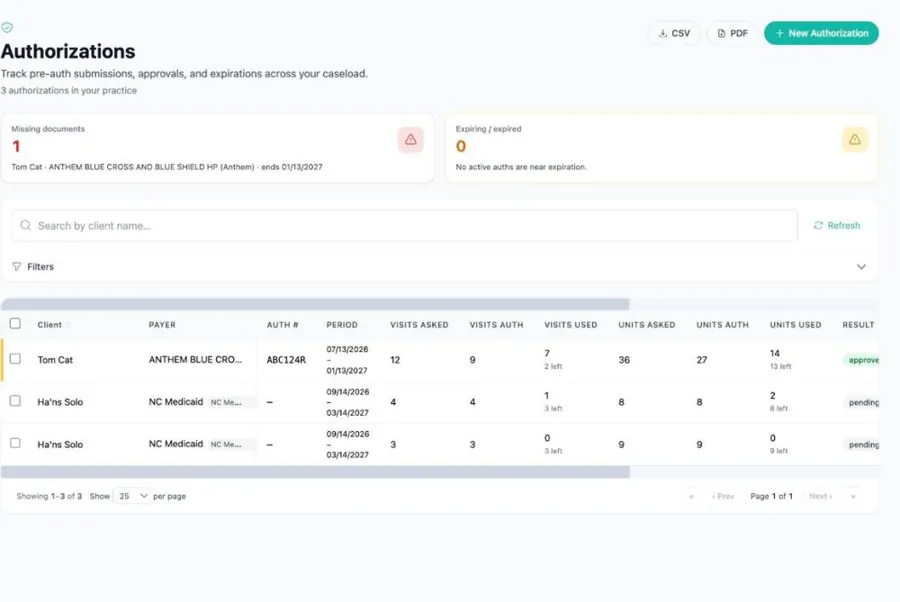Click the PAYER column header
The image size is (900, 602).
click(162, 325)
